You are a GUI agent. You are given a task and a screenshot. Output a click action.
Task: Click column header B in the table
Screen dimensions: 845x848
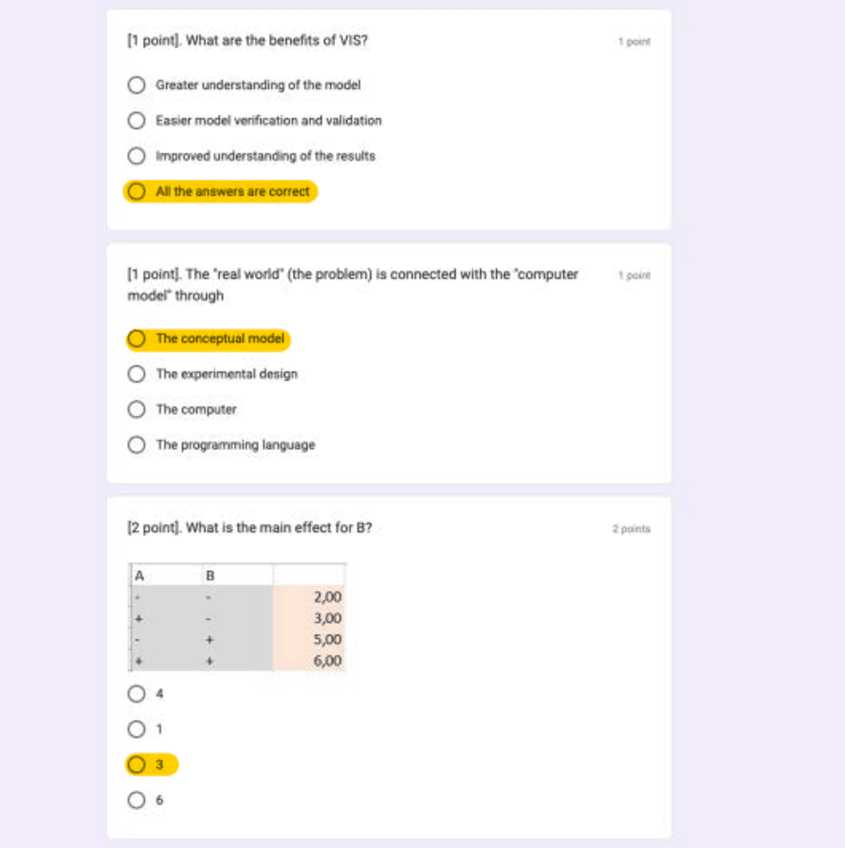click(210, 575)
